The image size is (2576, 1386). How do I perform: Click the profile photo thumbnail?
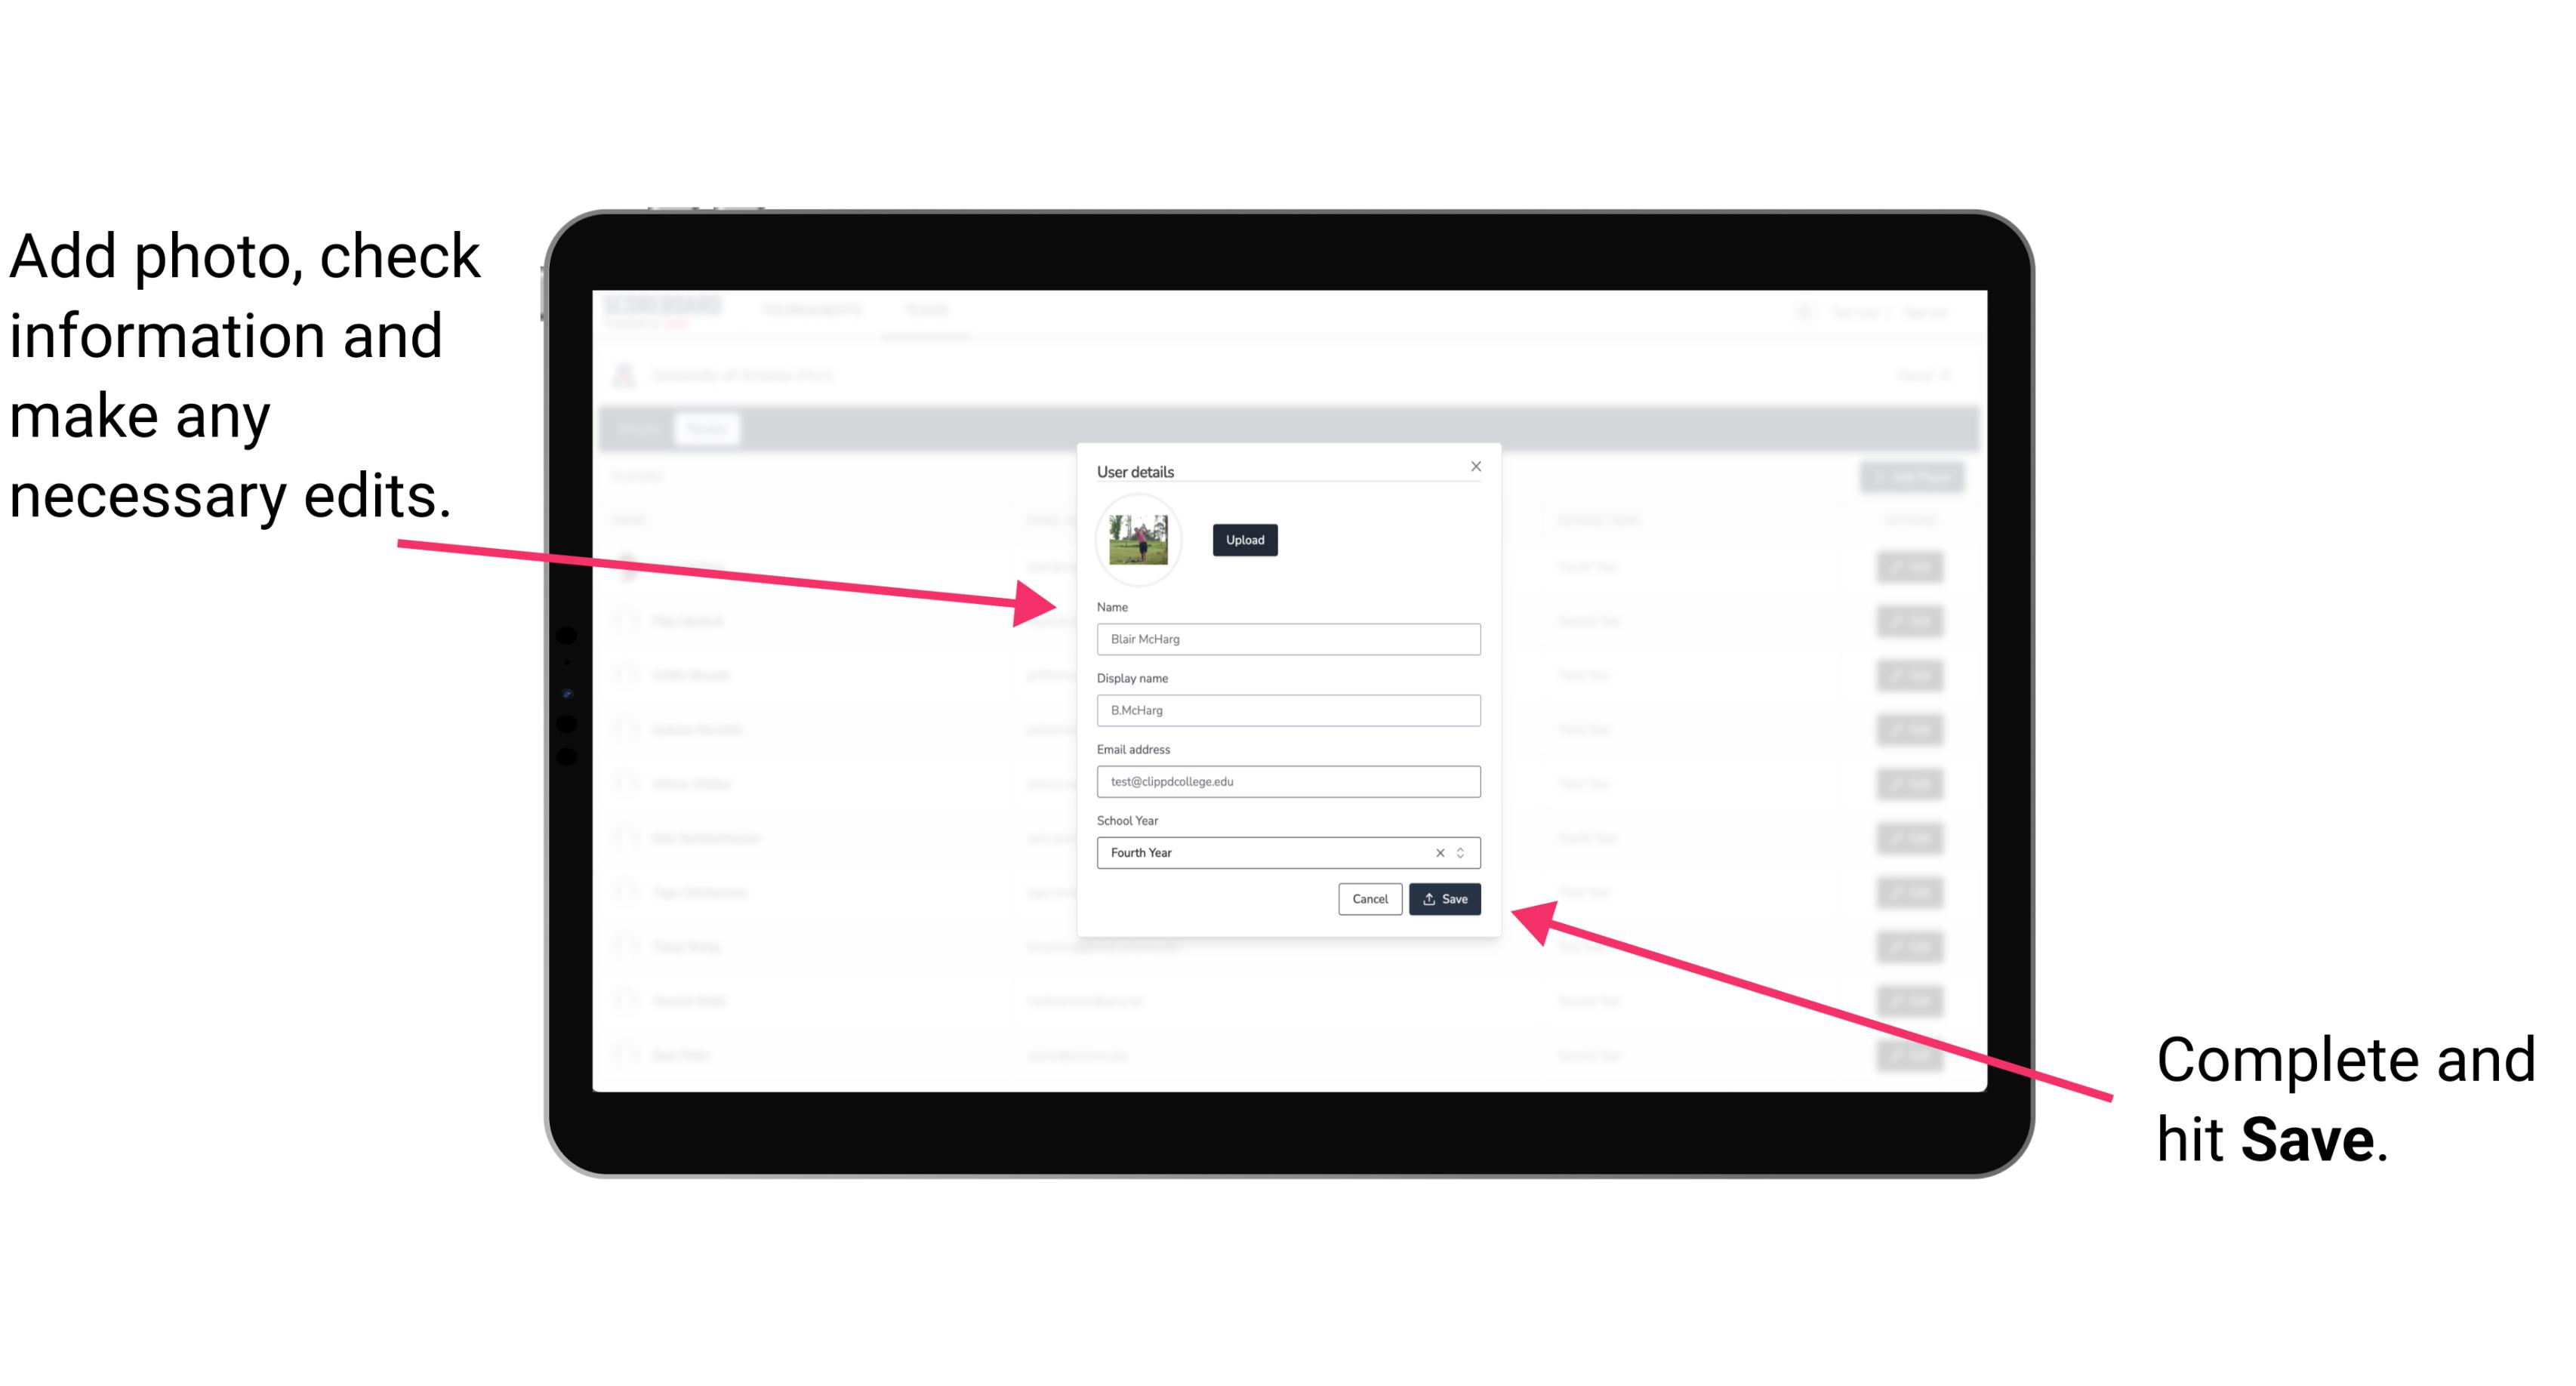pyautogui.click(x=1140, y=540)
